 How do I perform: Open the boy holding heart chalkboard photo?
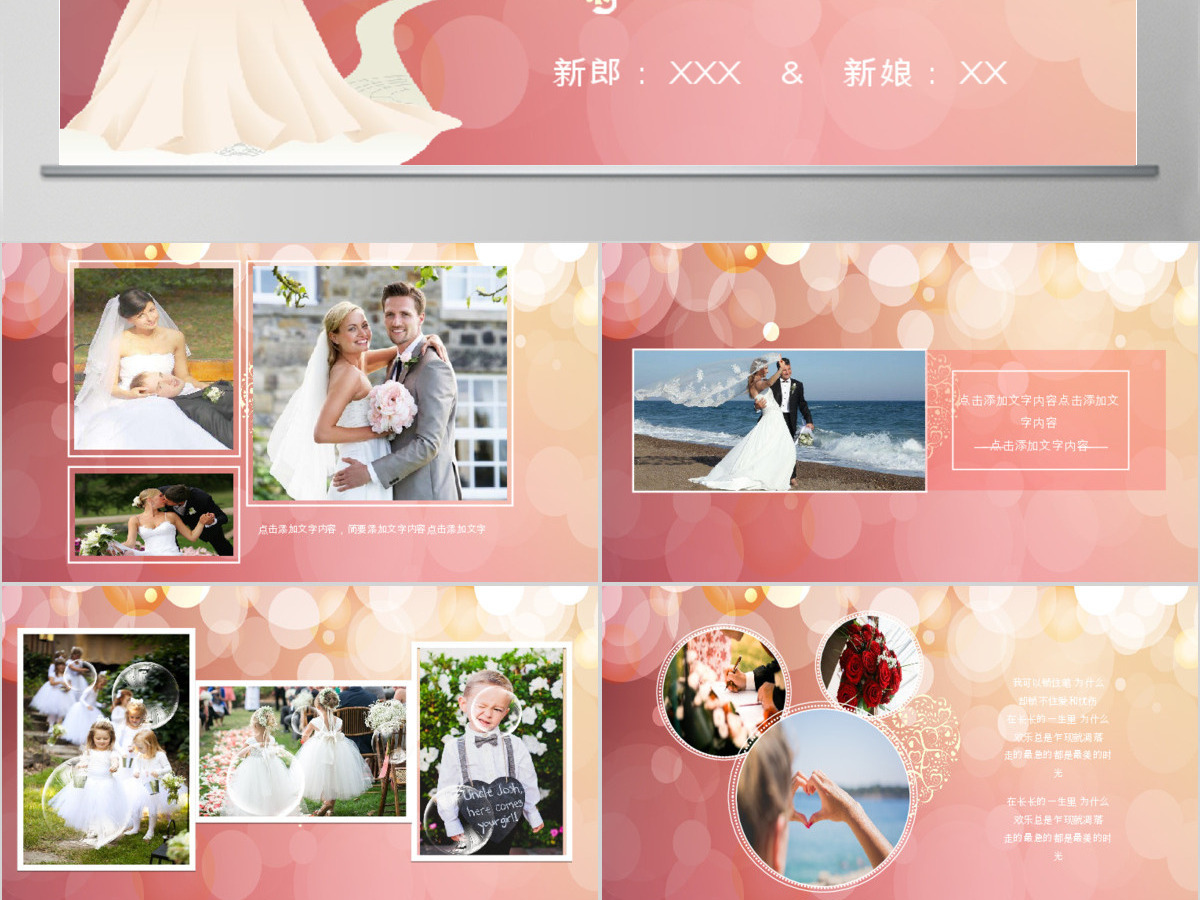[491, 751]
